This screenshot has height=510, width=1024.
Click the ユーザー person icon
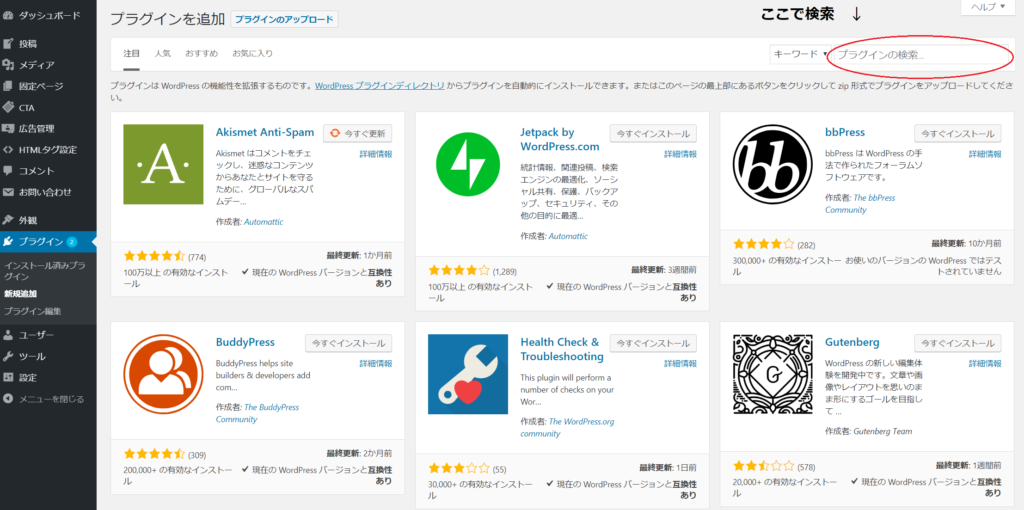[x=8, y=335]
